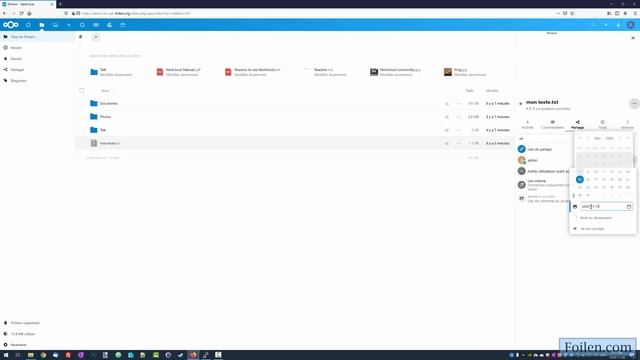The image size is (640, 360).
Task: Toggle favorite star for mon texte.txt
Action: [x=520, y=104]
